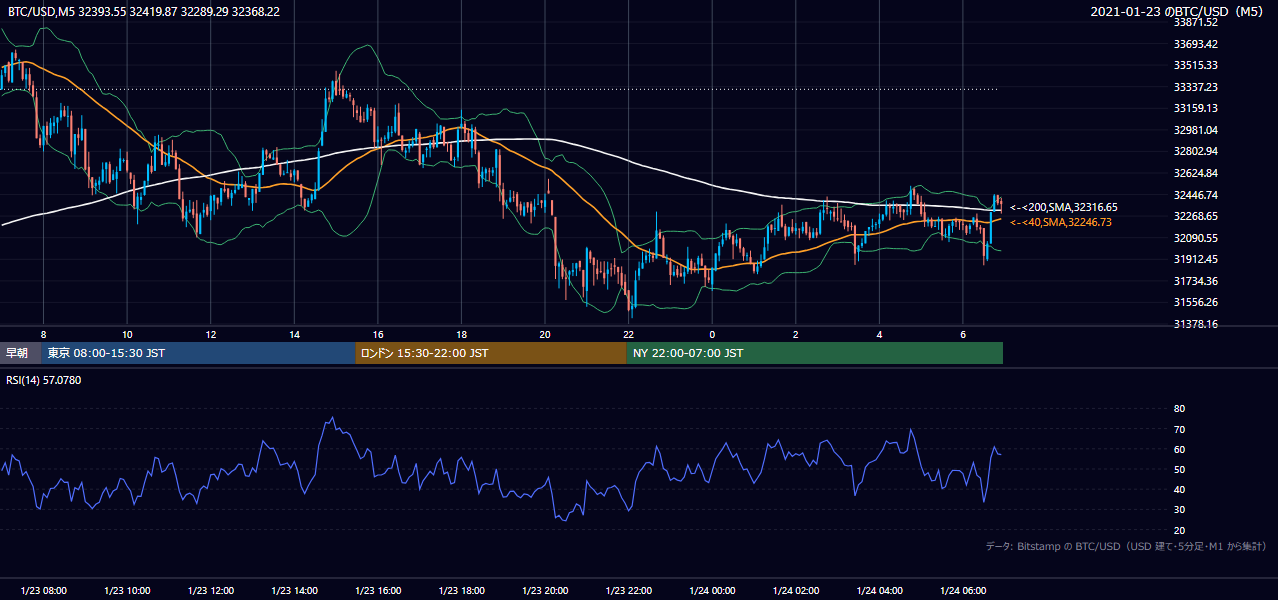The height and width of the screenshot is (600, 1278).
Task: Click the 1/23 14:00 date axis label
Action: [295, 590]
